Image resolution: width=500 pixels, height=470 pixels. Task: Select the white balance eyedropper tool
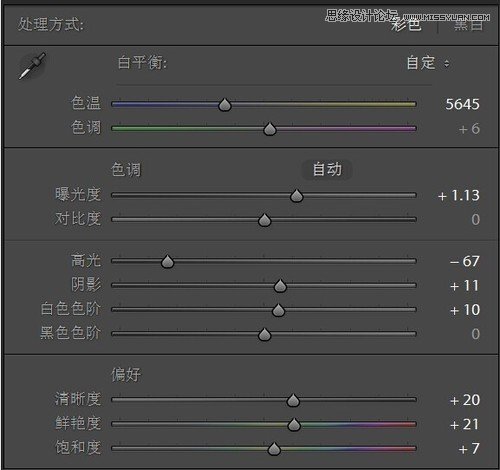(32, 66)
